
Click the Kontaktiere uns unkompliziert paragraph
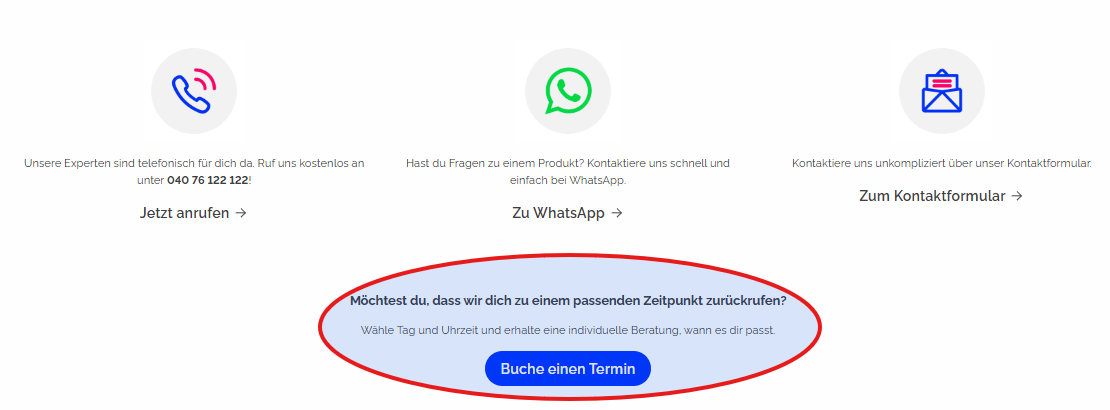pos(942,164)
